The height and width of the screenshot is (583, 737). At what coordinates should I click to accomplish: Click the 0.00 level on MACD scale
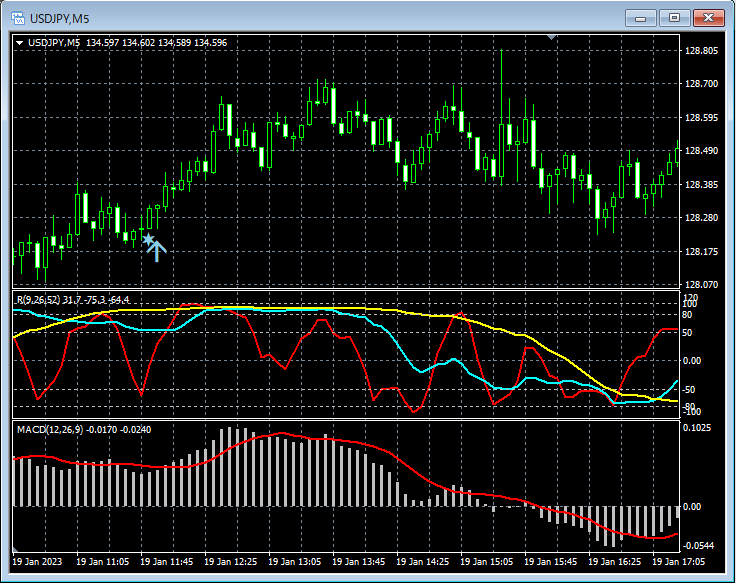[694, 506]
